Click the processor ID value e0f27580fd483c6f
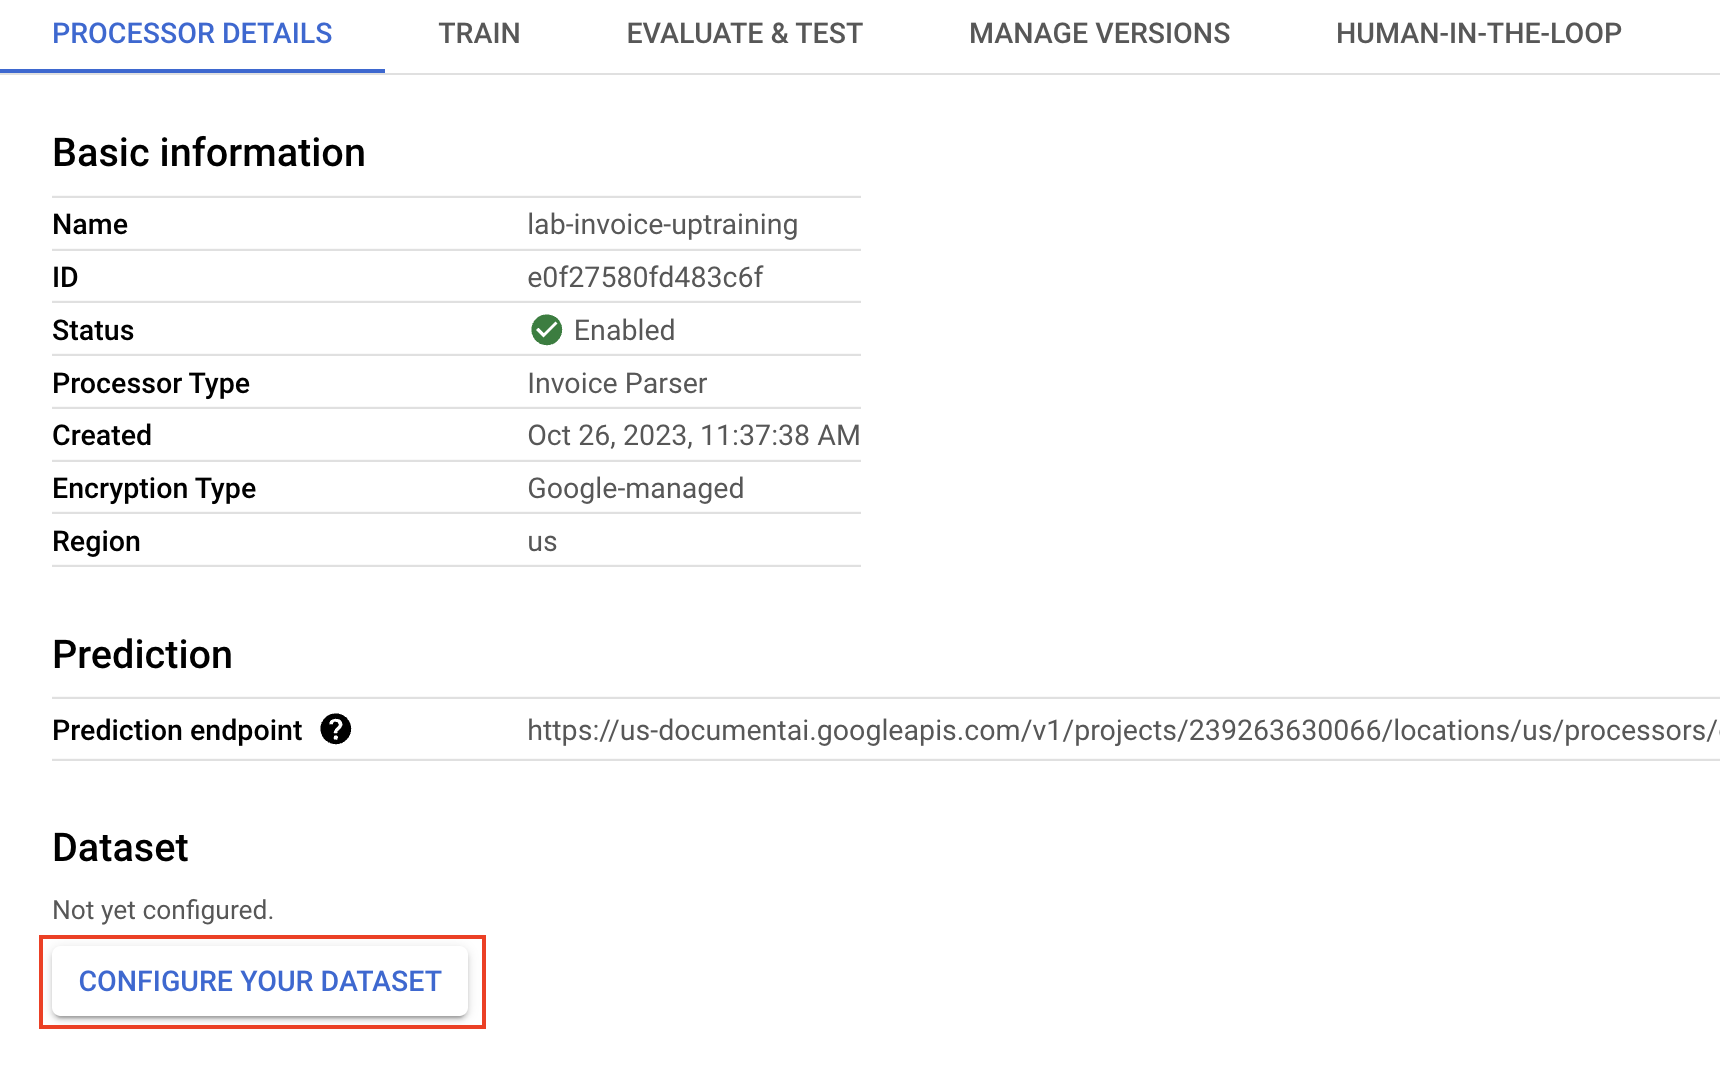The width and height of the screenshot is (1720, 1074). (645, 278)
